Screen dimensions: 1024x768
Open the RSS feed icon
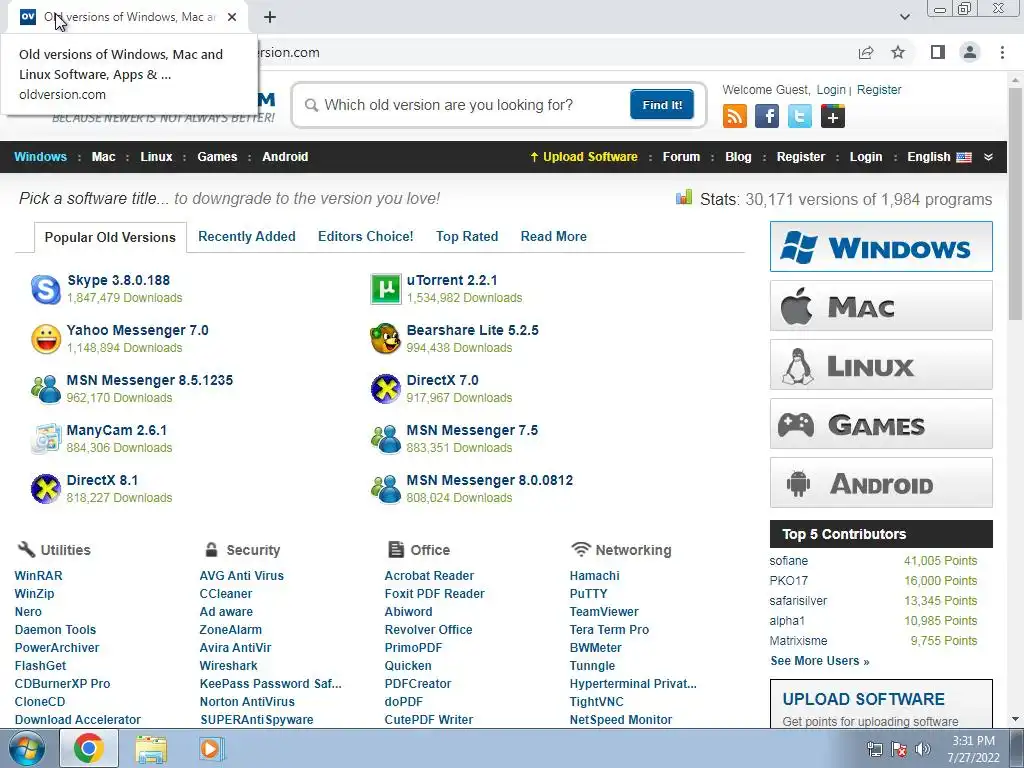click(x=735, y=117)
